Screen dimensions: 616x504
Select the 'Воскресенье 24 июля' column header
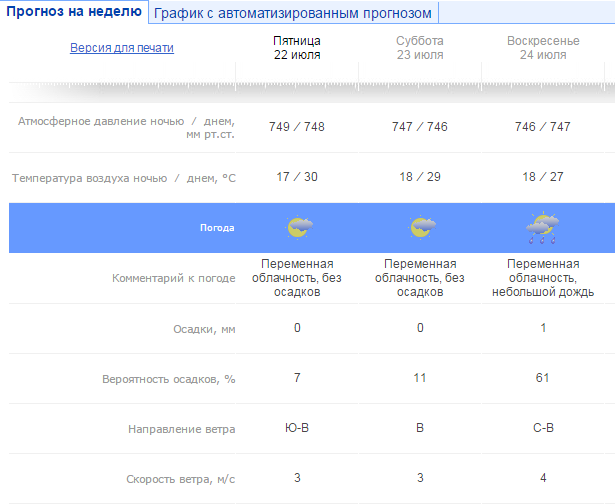click(x=543, y=48)
